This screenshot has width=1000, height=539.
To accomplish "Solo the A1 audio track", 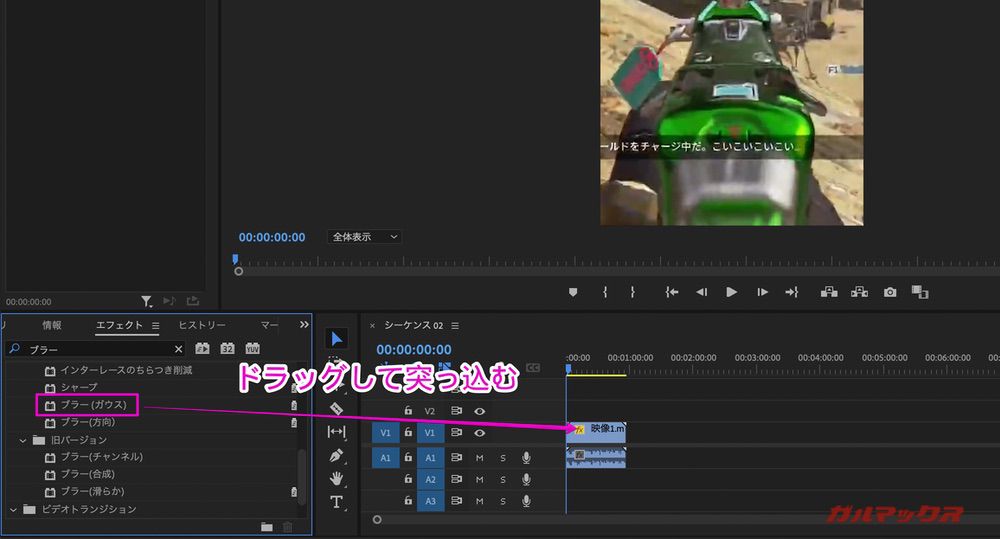I will (x=503, y=458).
